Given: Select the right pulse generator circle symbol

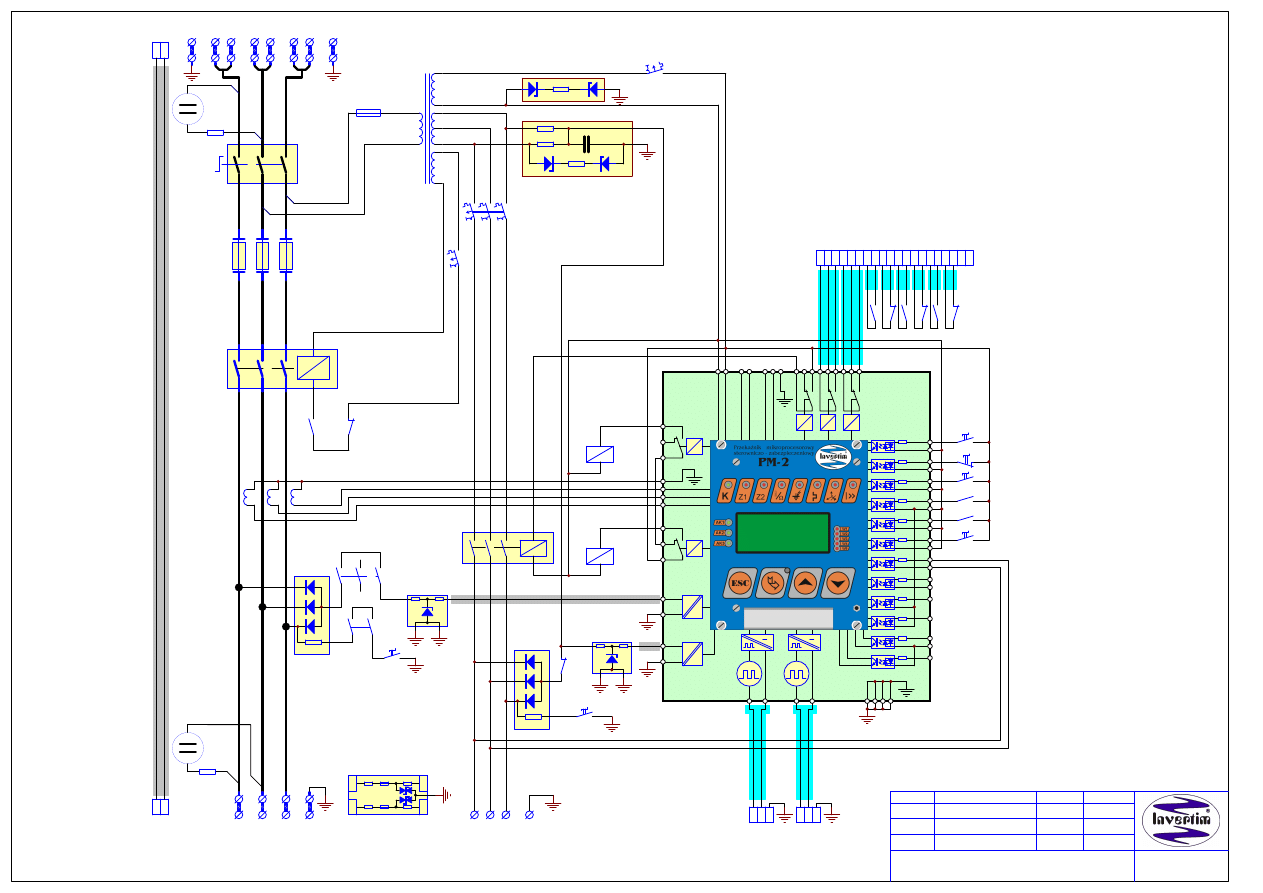Looking at the screenshot, I should (x=797, y=674).
